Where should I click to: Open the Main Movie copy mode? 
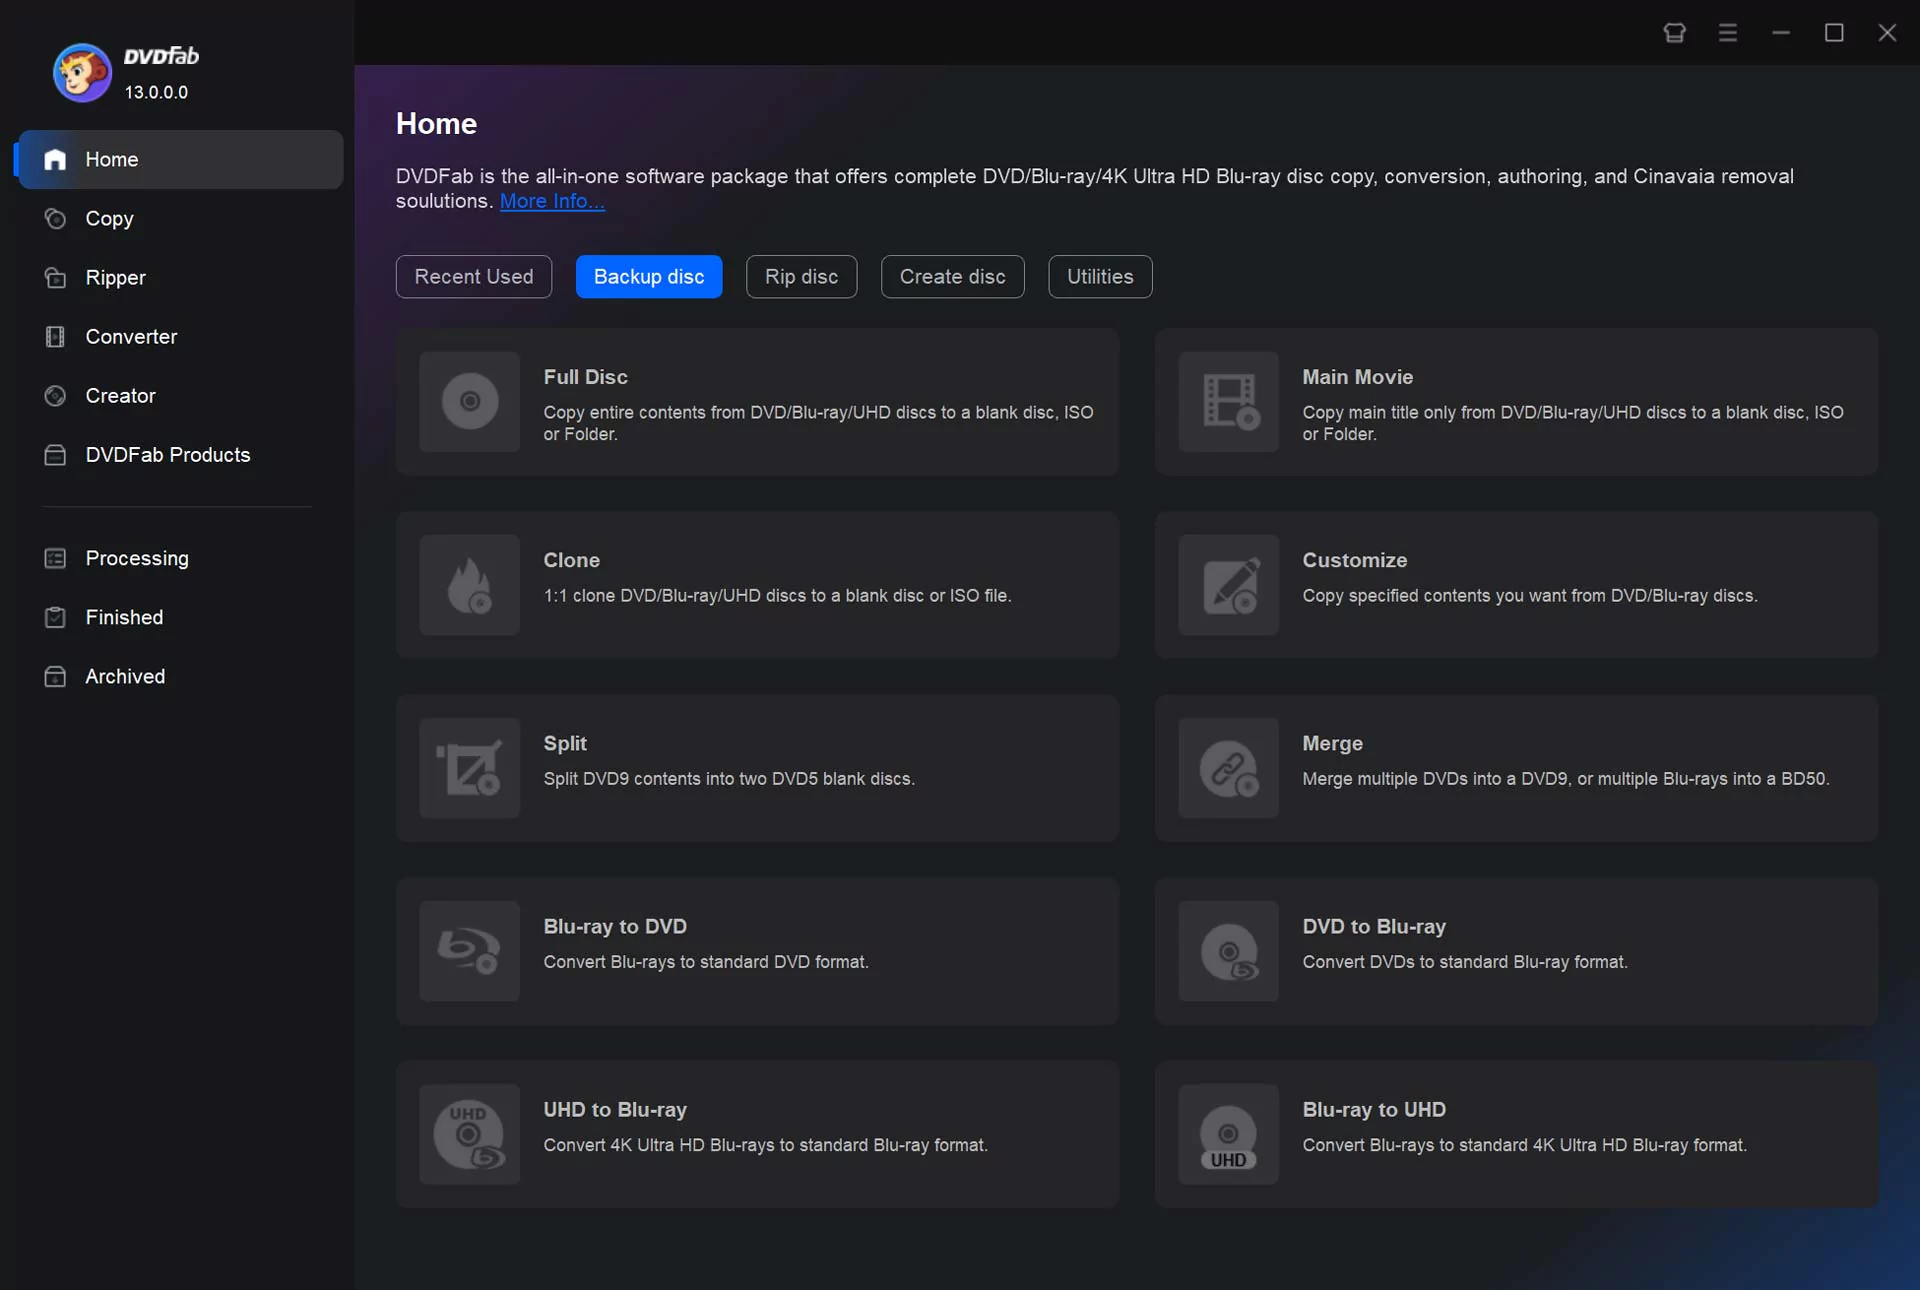1515,403
